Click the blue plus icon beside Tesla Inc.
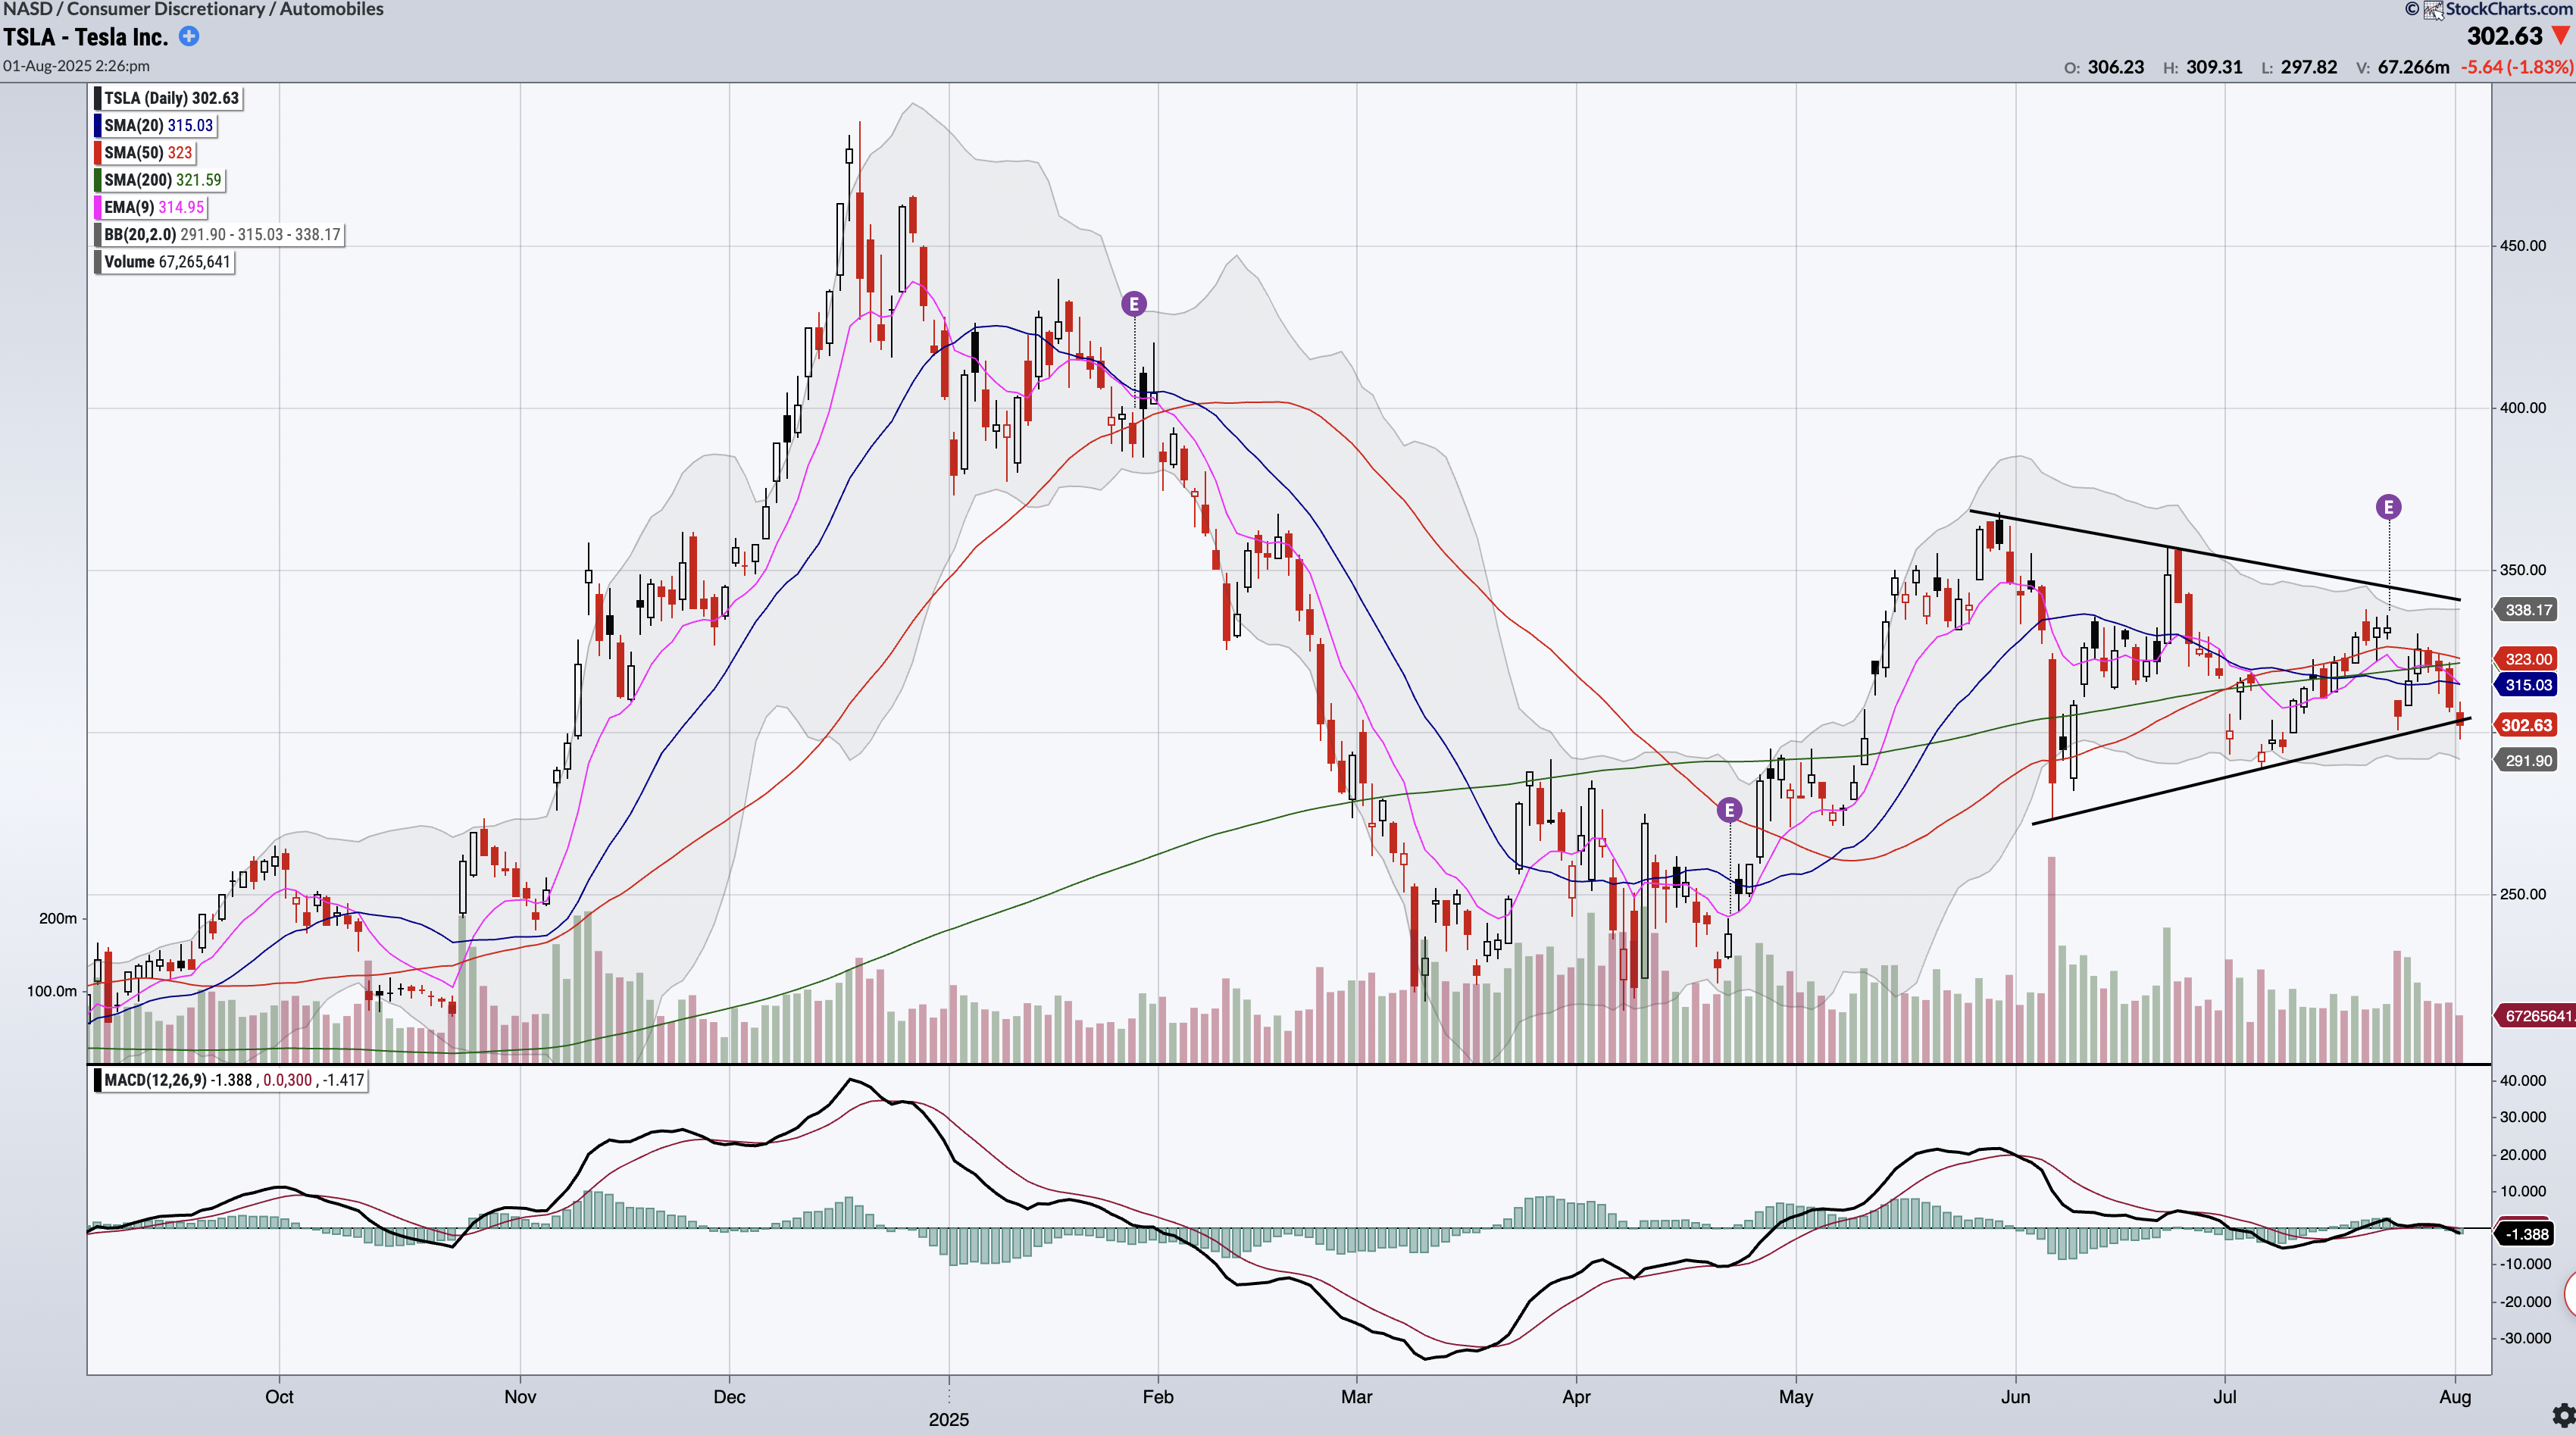Image resolution: width=2576 pixels, height=1435 pixels. 188,36
